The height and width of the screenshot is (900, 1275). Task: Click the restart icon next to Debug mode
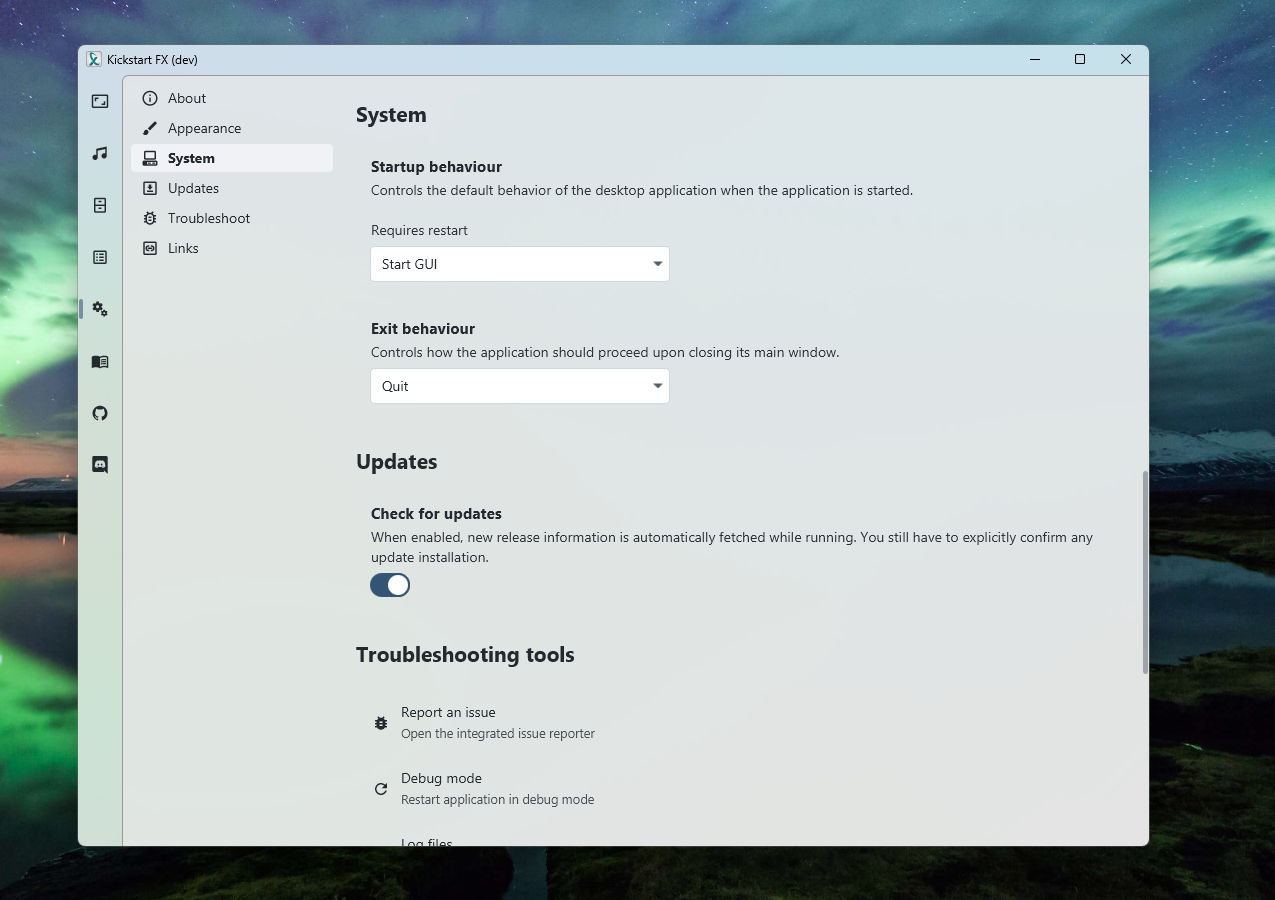point(381,789)
